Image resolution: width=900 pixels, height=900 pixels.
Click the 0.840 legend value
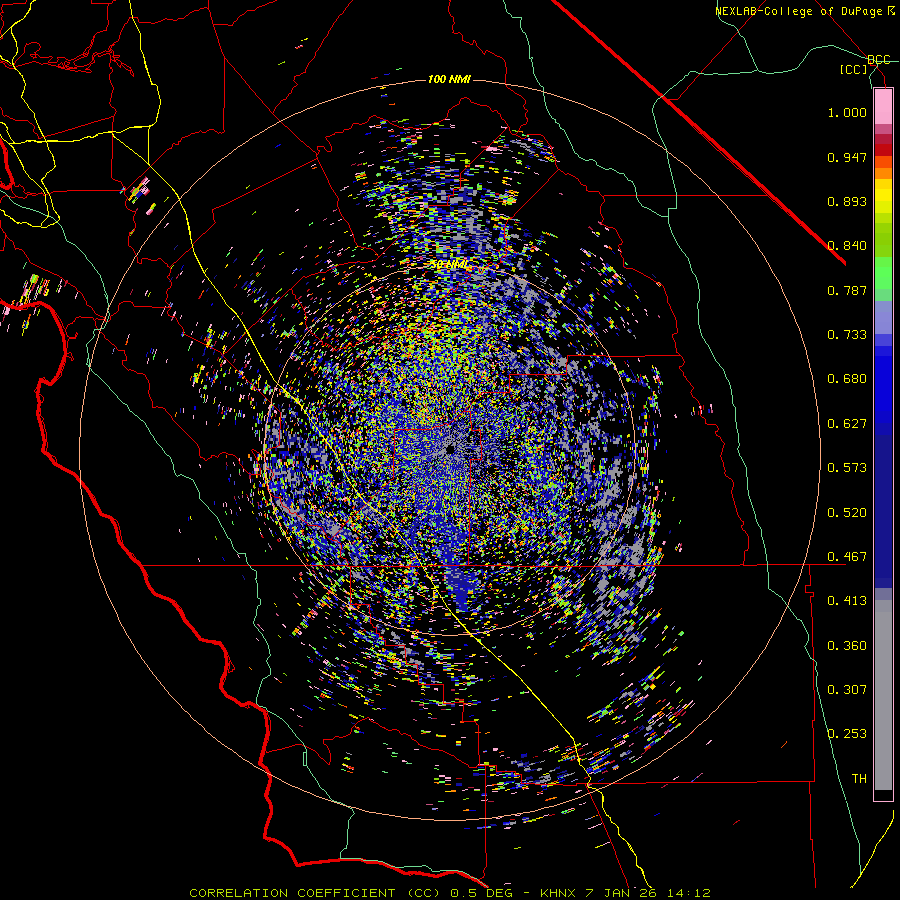click(x=847, y=246)
